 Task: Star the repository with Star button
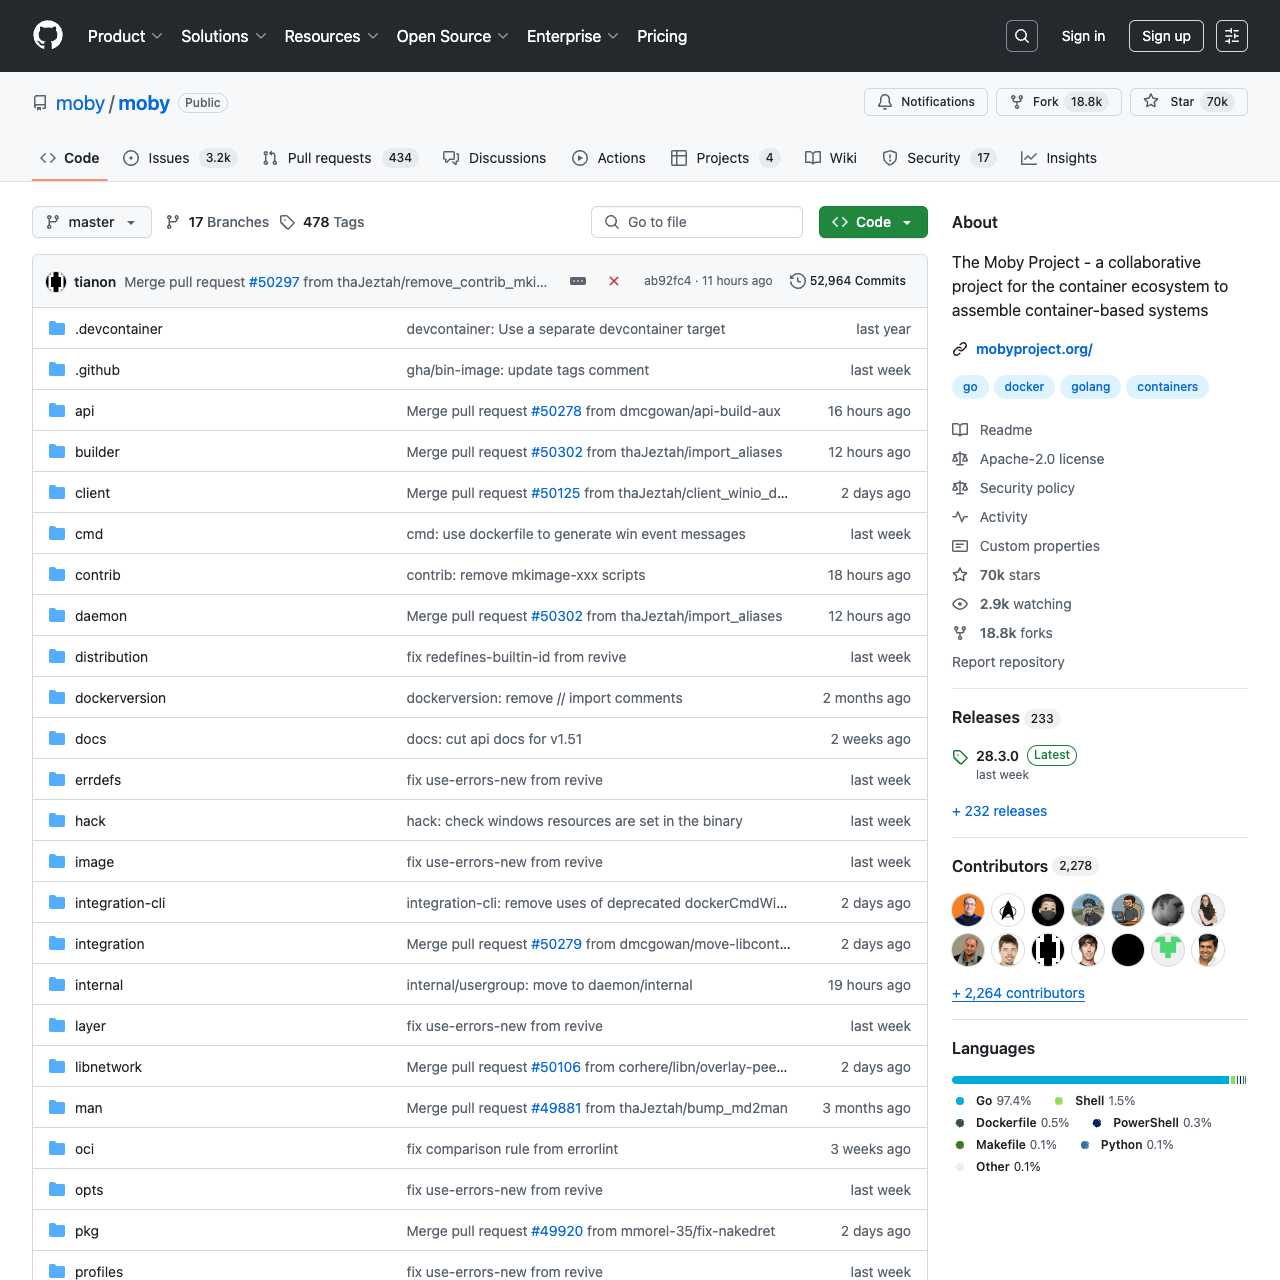point(1189,102)
